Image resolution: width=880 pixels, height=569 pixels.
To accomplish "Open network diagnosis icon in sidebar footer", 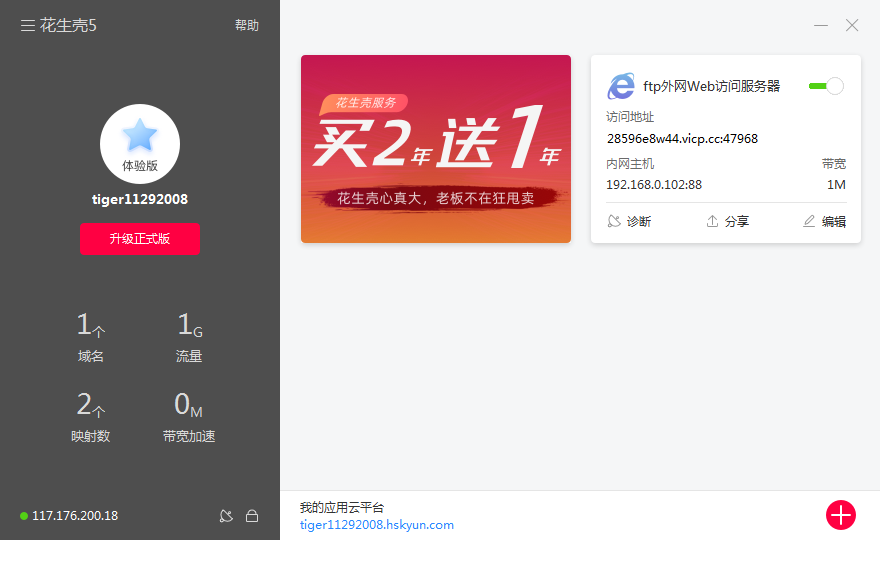I will point(226,516).
